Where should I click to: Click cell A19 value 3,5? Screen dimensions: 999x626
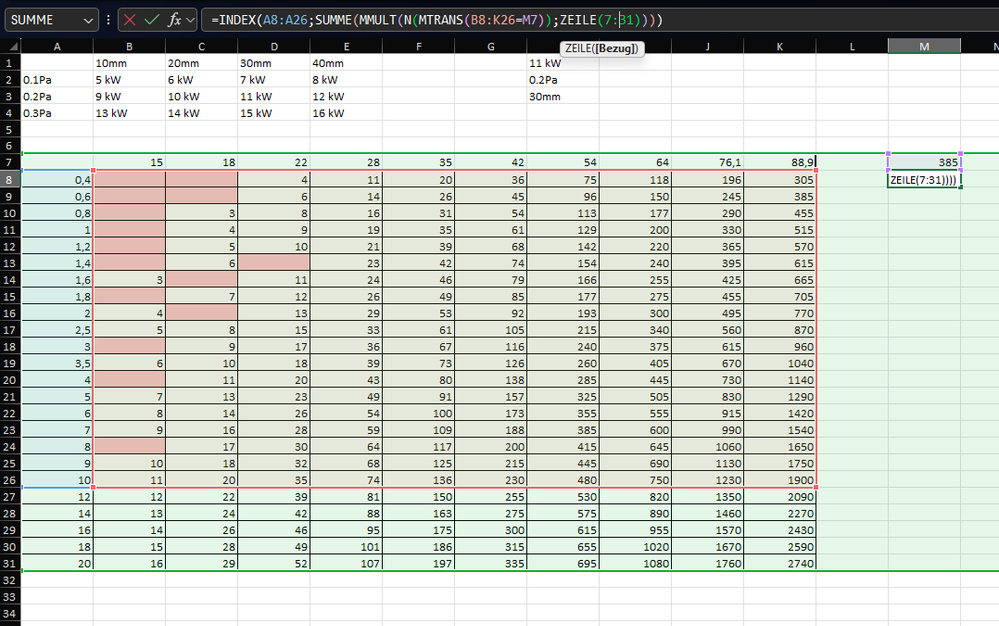point(57,363)
